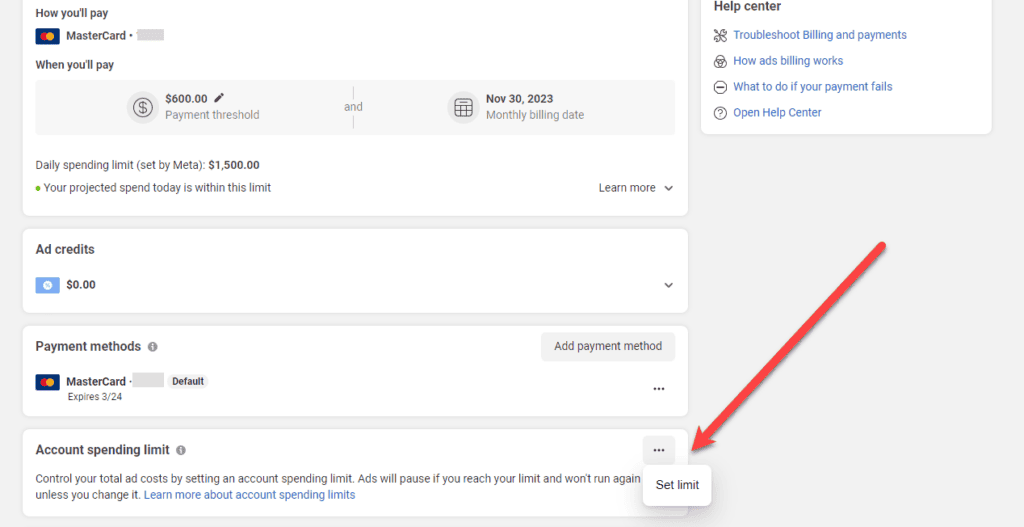Click the pencil icon beside $600.00 threshold
The image size is (1024, 527).
(x=219, y=98)
